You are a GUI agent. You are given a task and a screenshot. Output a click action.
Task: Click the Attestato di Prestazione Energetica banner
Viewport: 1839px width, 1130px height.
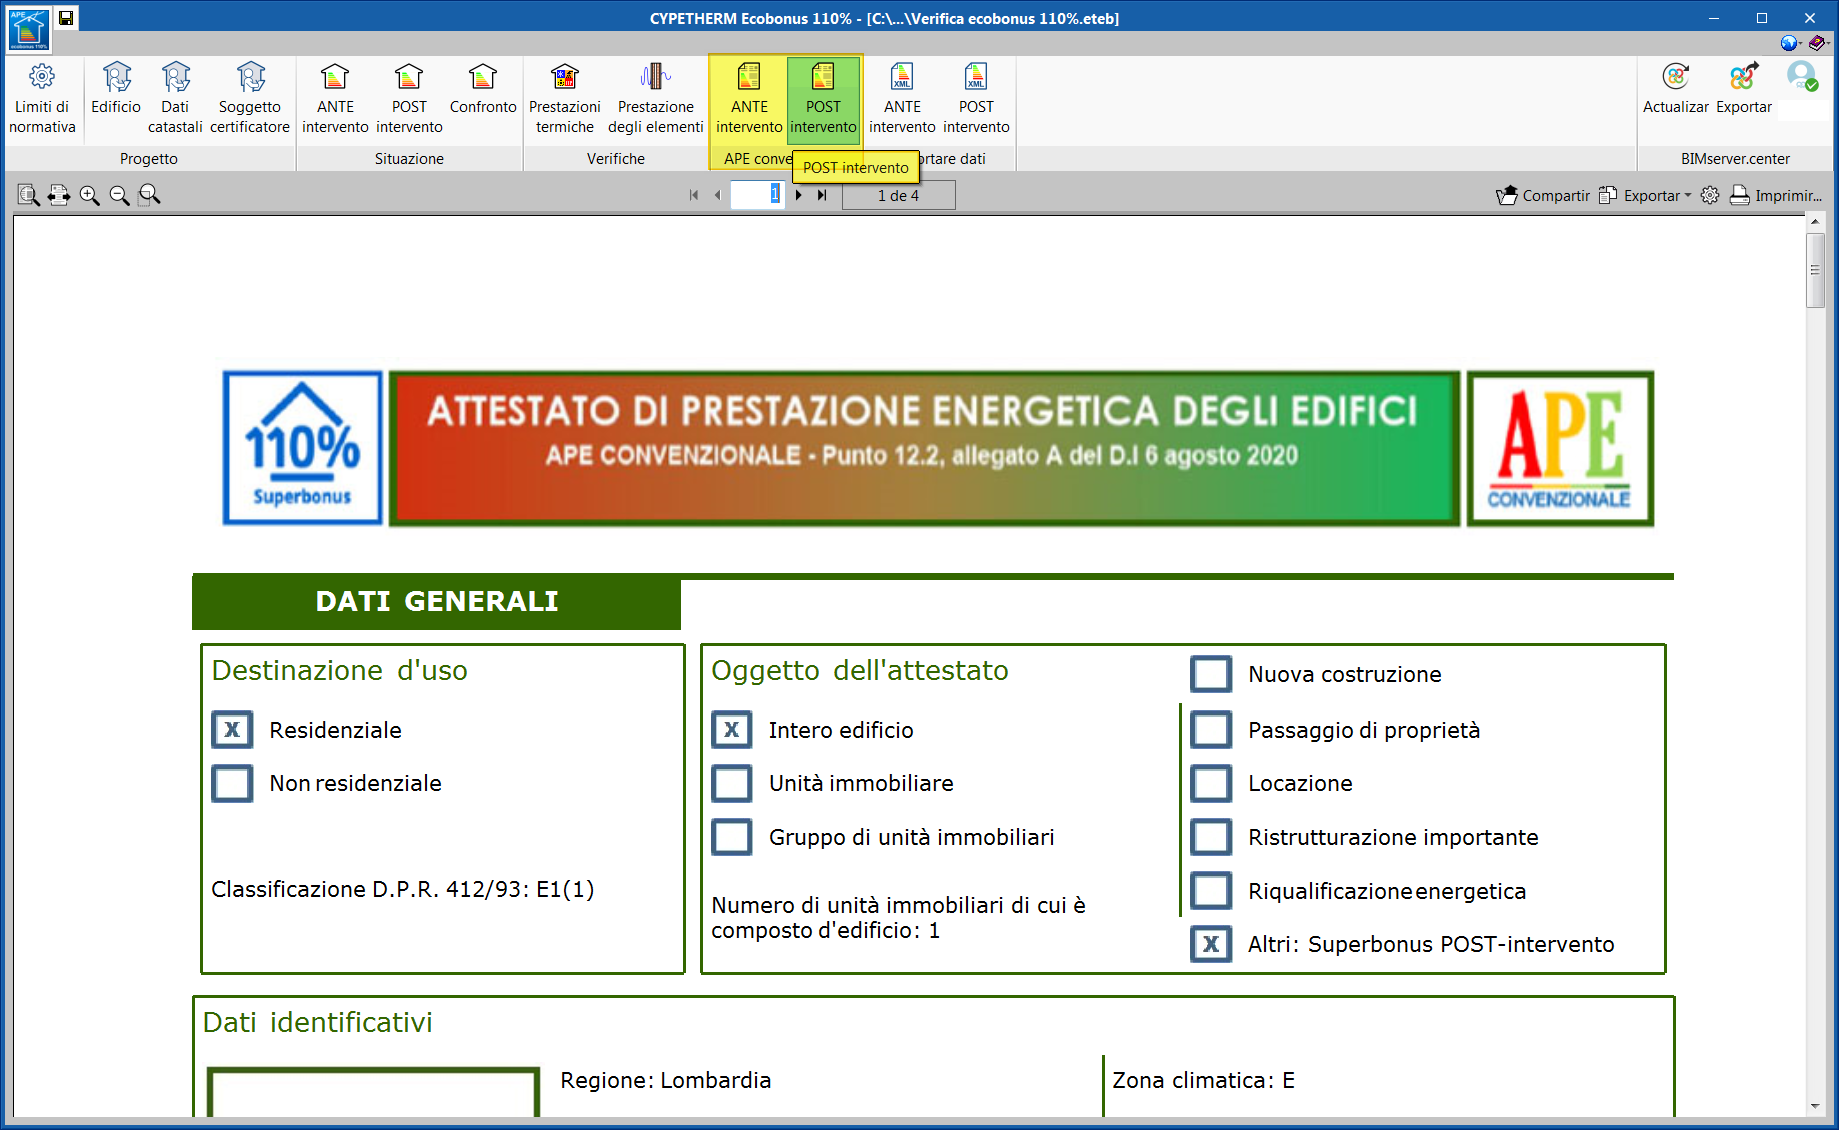tap(924, 448)
